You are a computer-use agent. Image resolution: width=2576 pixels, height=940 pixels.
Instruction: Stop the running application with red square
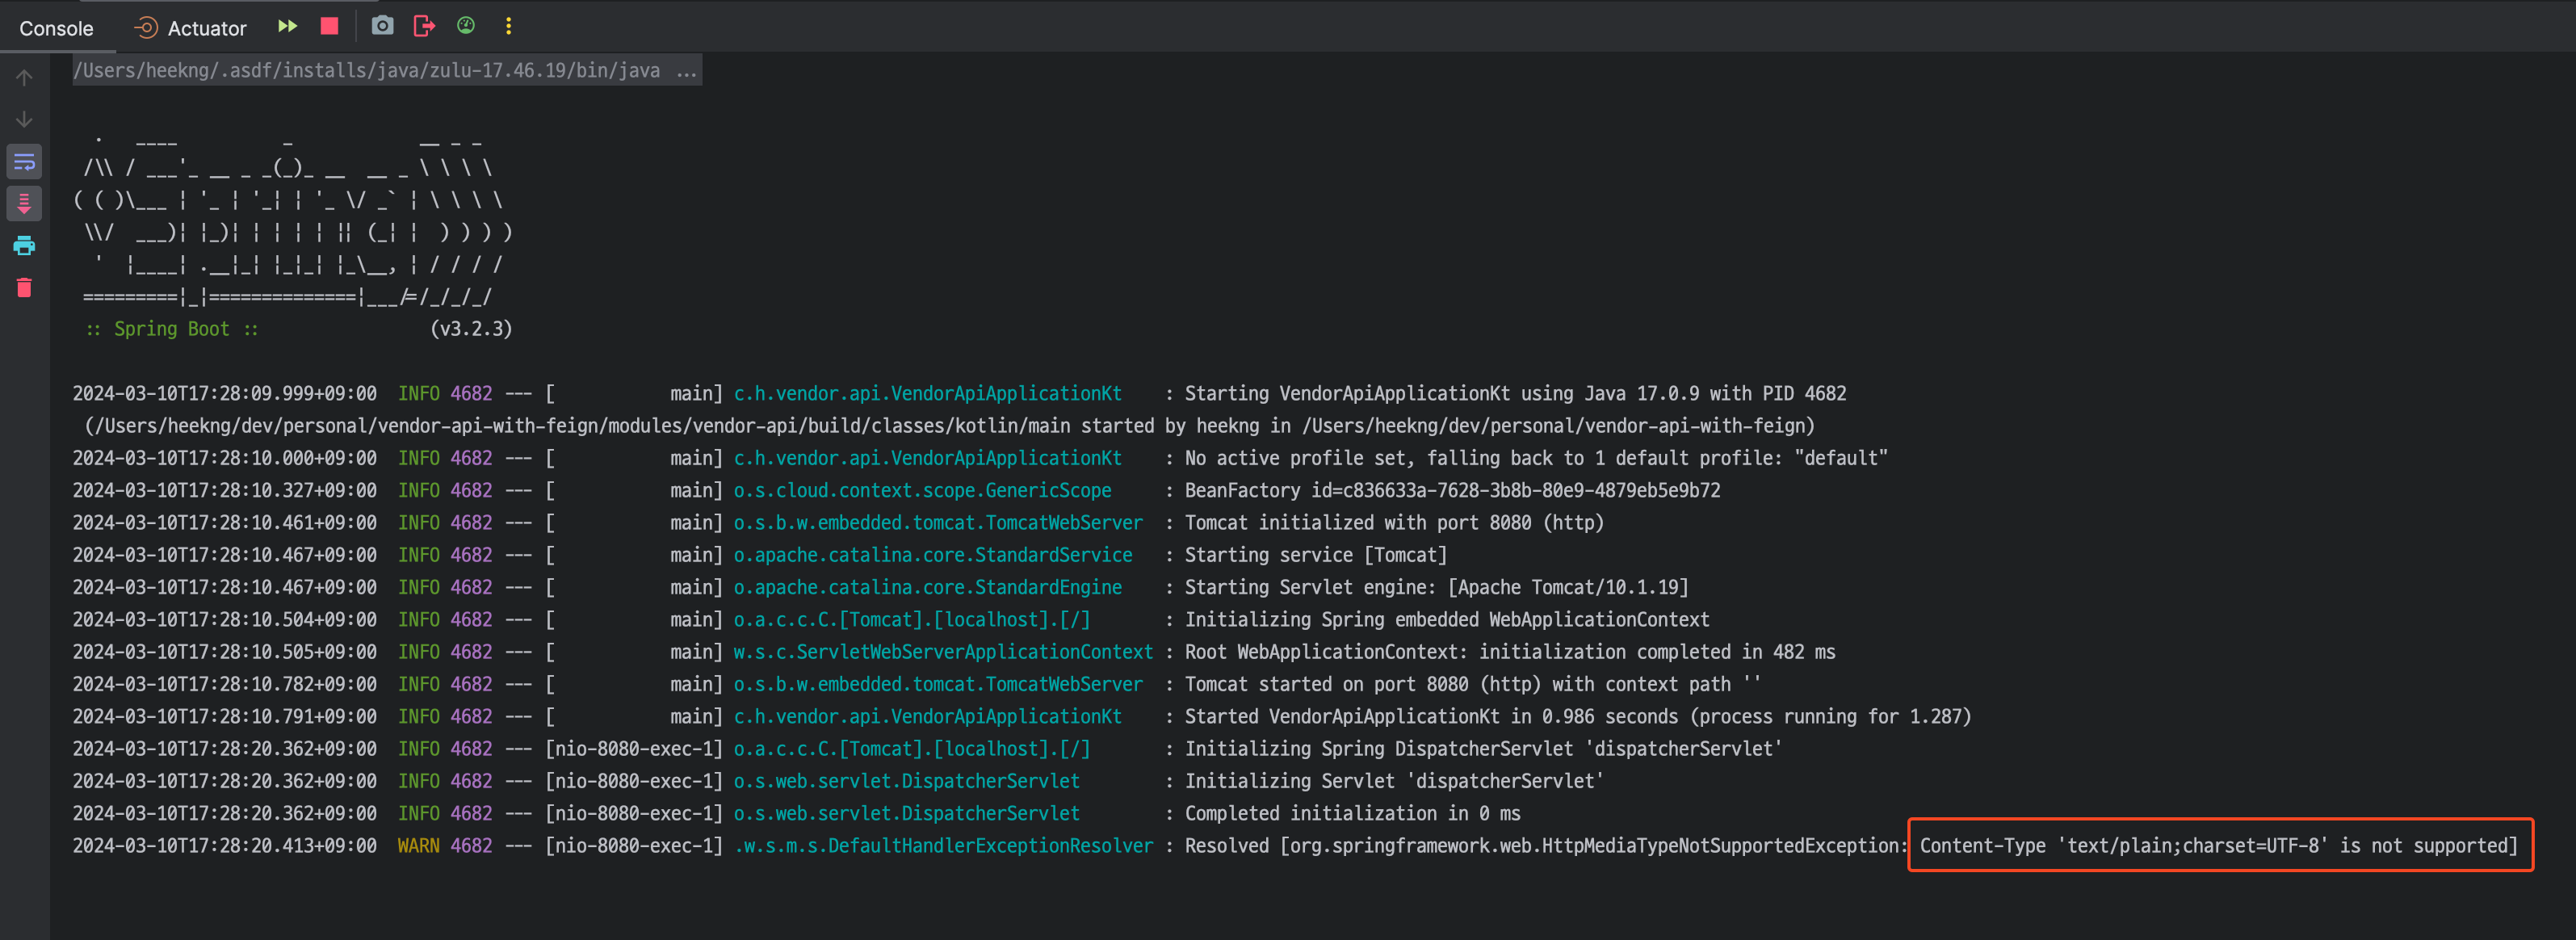tap(329, 26)
